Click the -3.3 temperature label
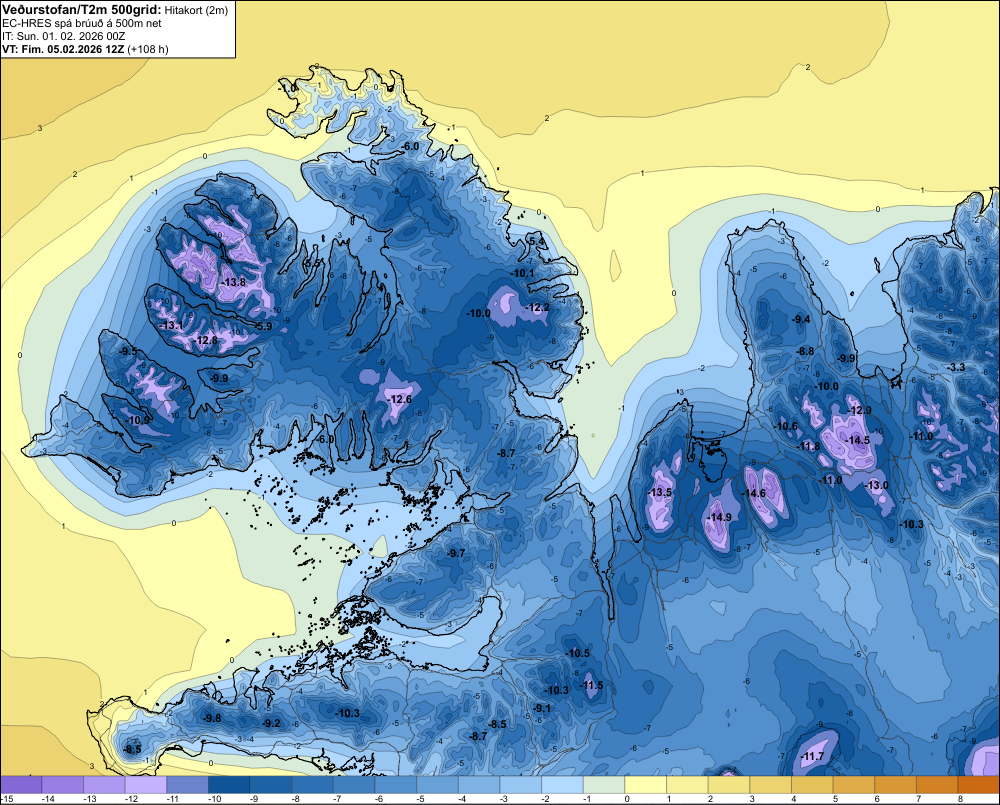Viewport: 1000px width, 805px height. (x=957, y=367)
